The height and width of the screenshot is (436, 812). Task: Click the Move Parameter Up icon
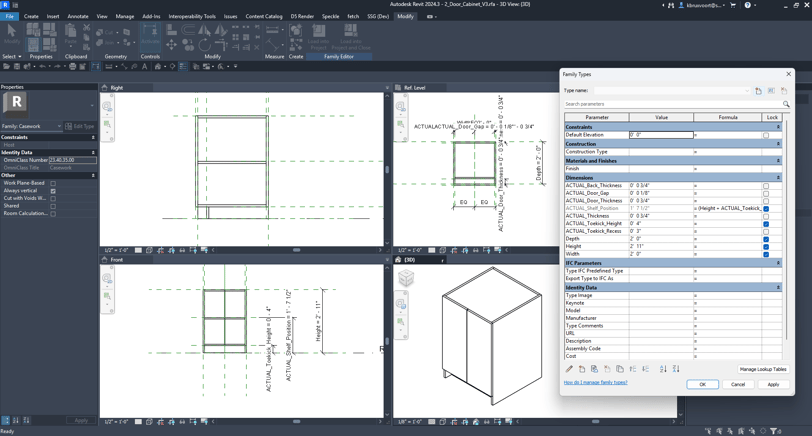coord(633,369)
